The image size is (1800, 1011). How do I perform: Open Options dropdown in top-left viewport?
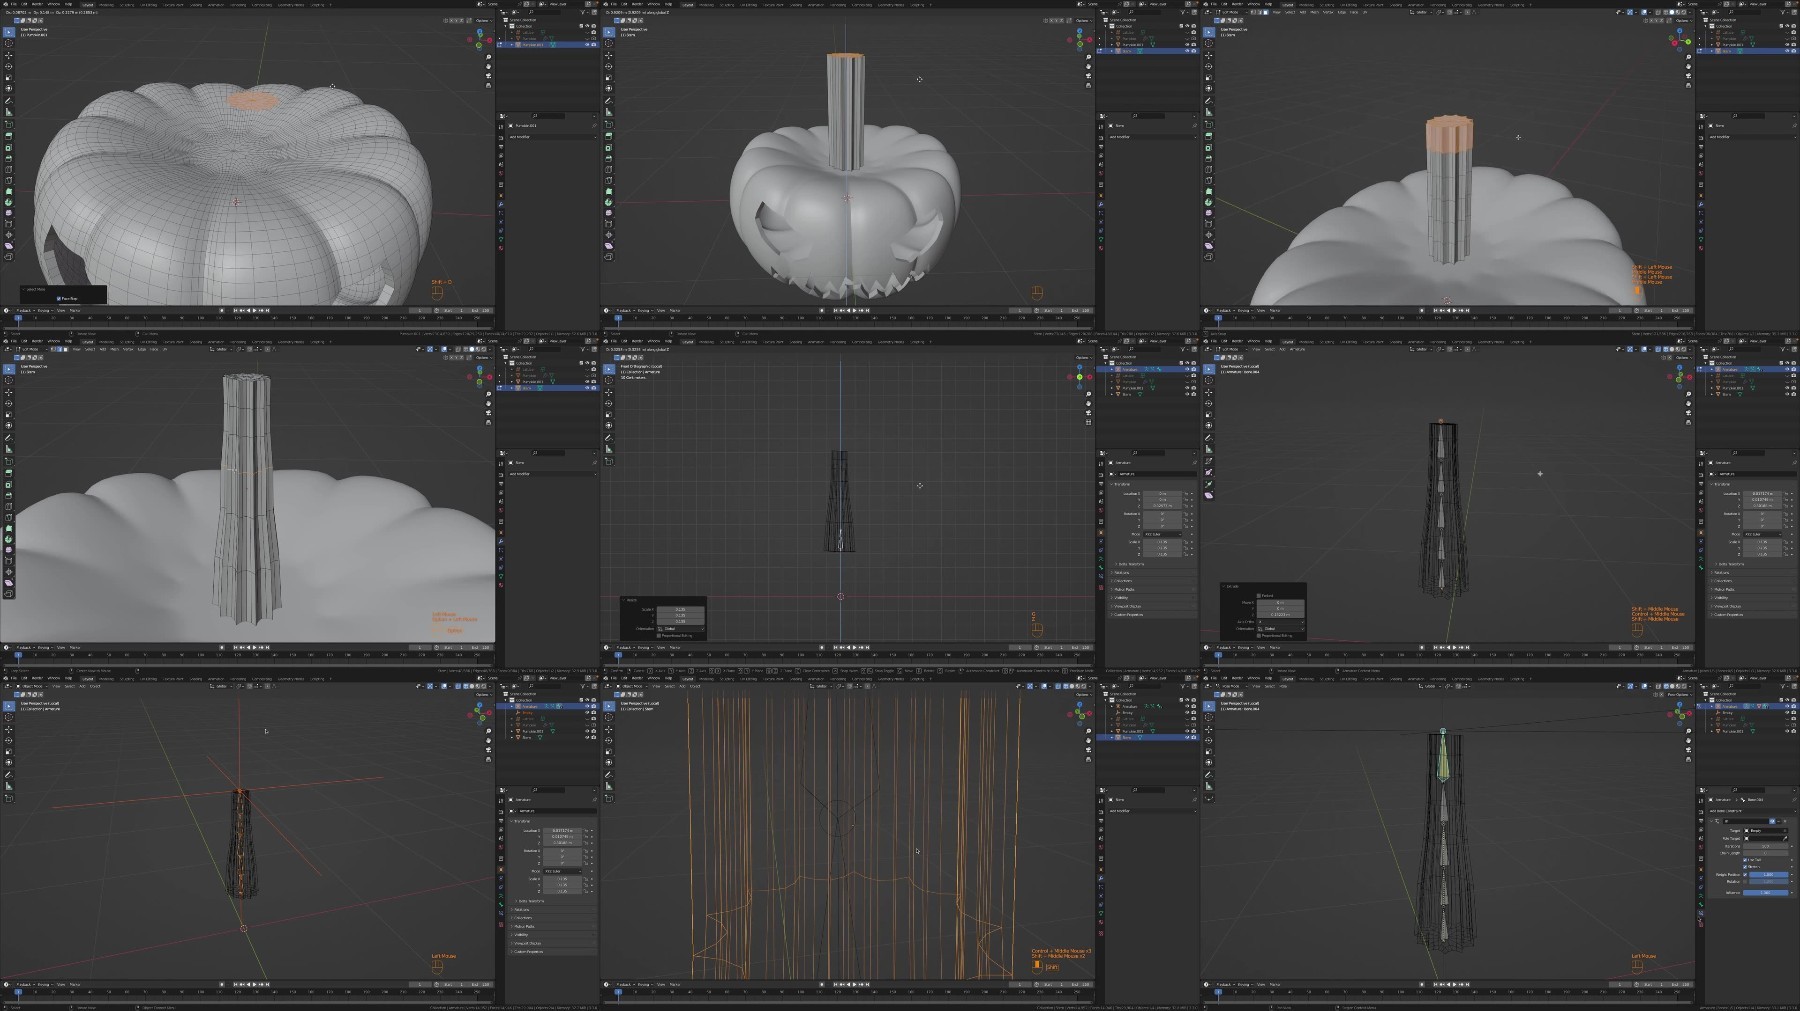pos(484,21)
